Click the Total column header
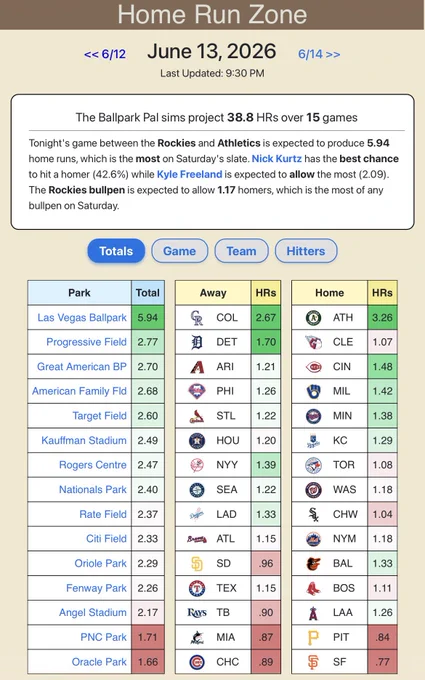This screenshot has height=680, width=425. 148,293
